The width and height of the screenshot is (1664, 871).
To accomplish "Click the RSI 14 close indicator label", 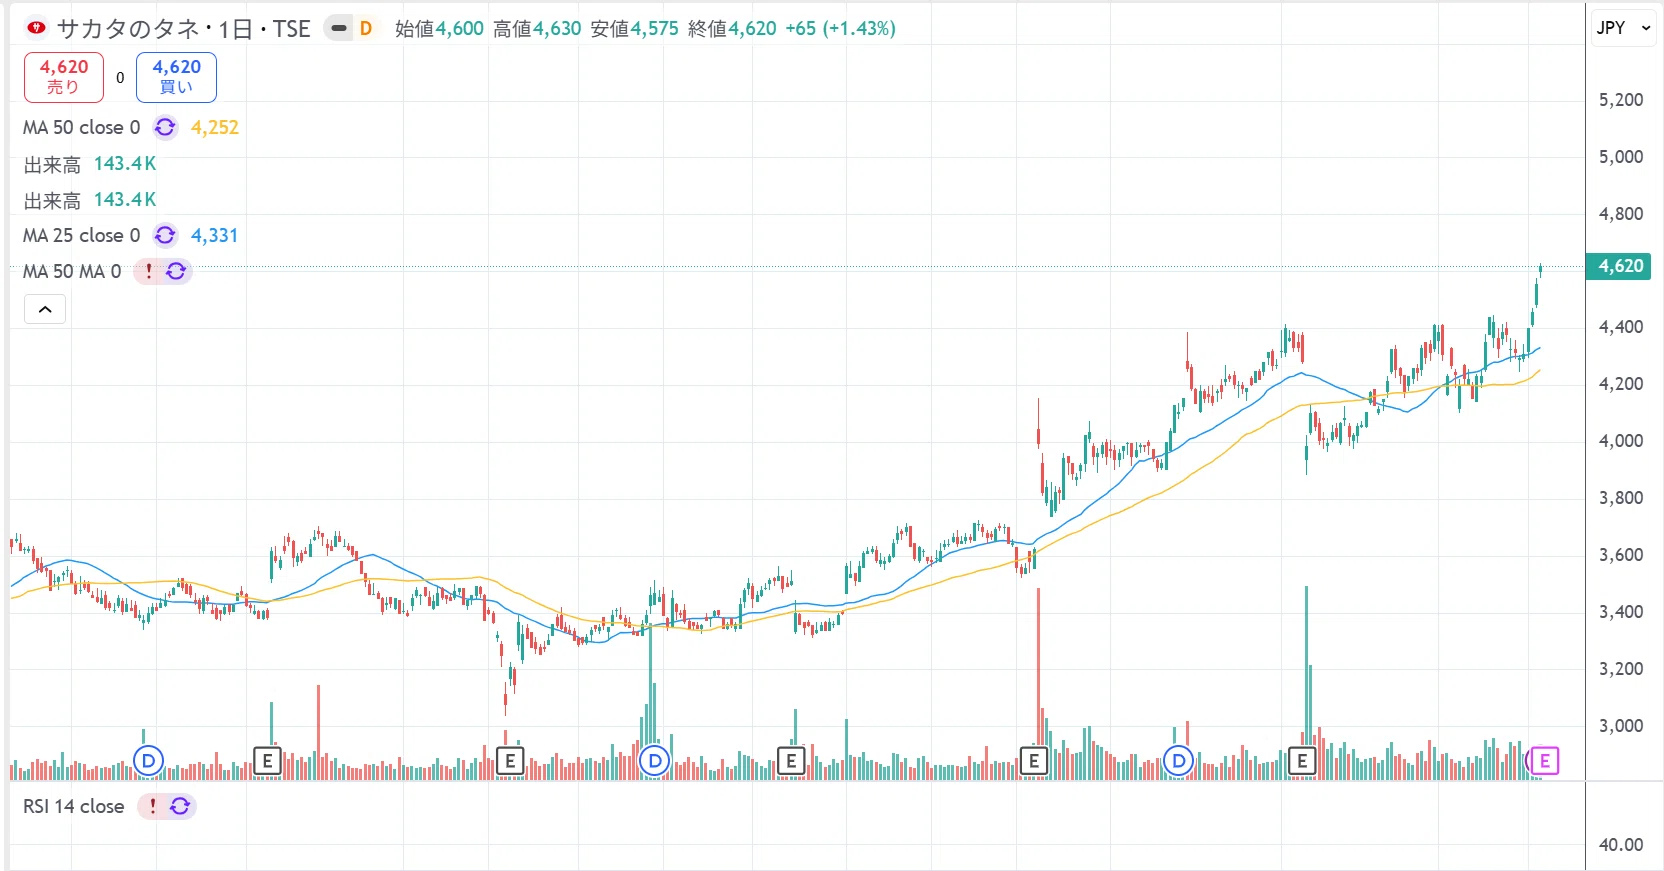I will click(x=73, y=806).
